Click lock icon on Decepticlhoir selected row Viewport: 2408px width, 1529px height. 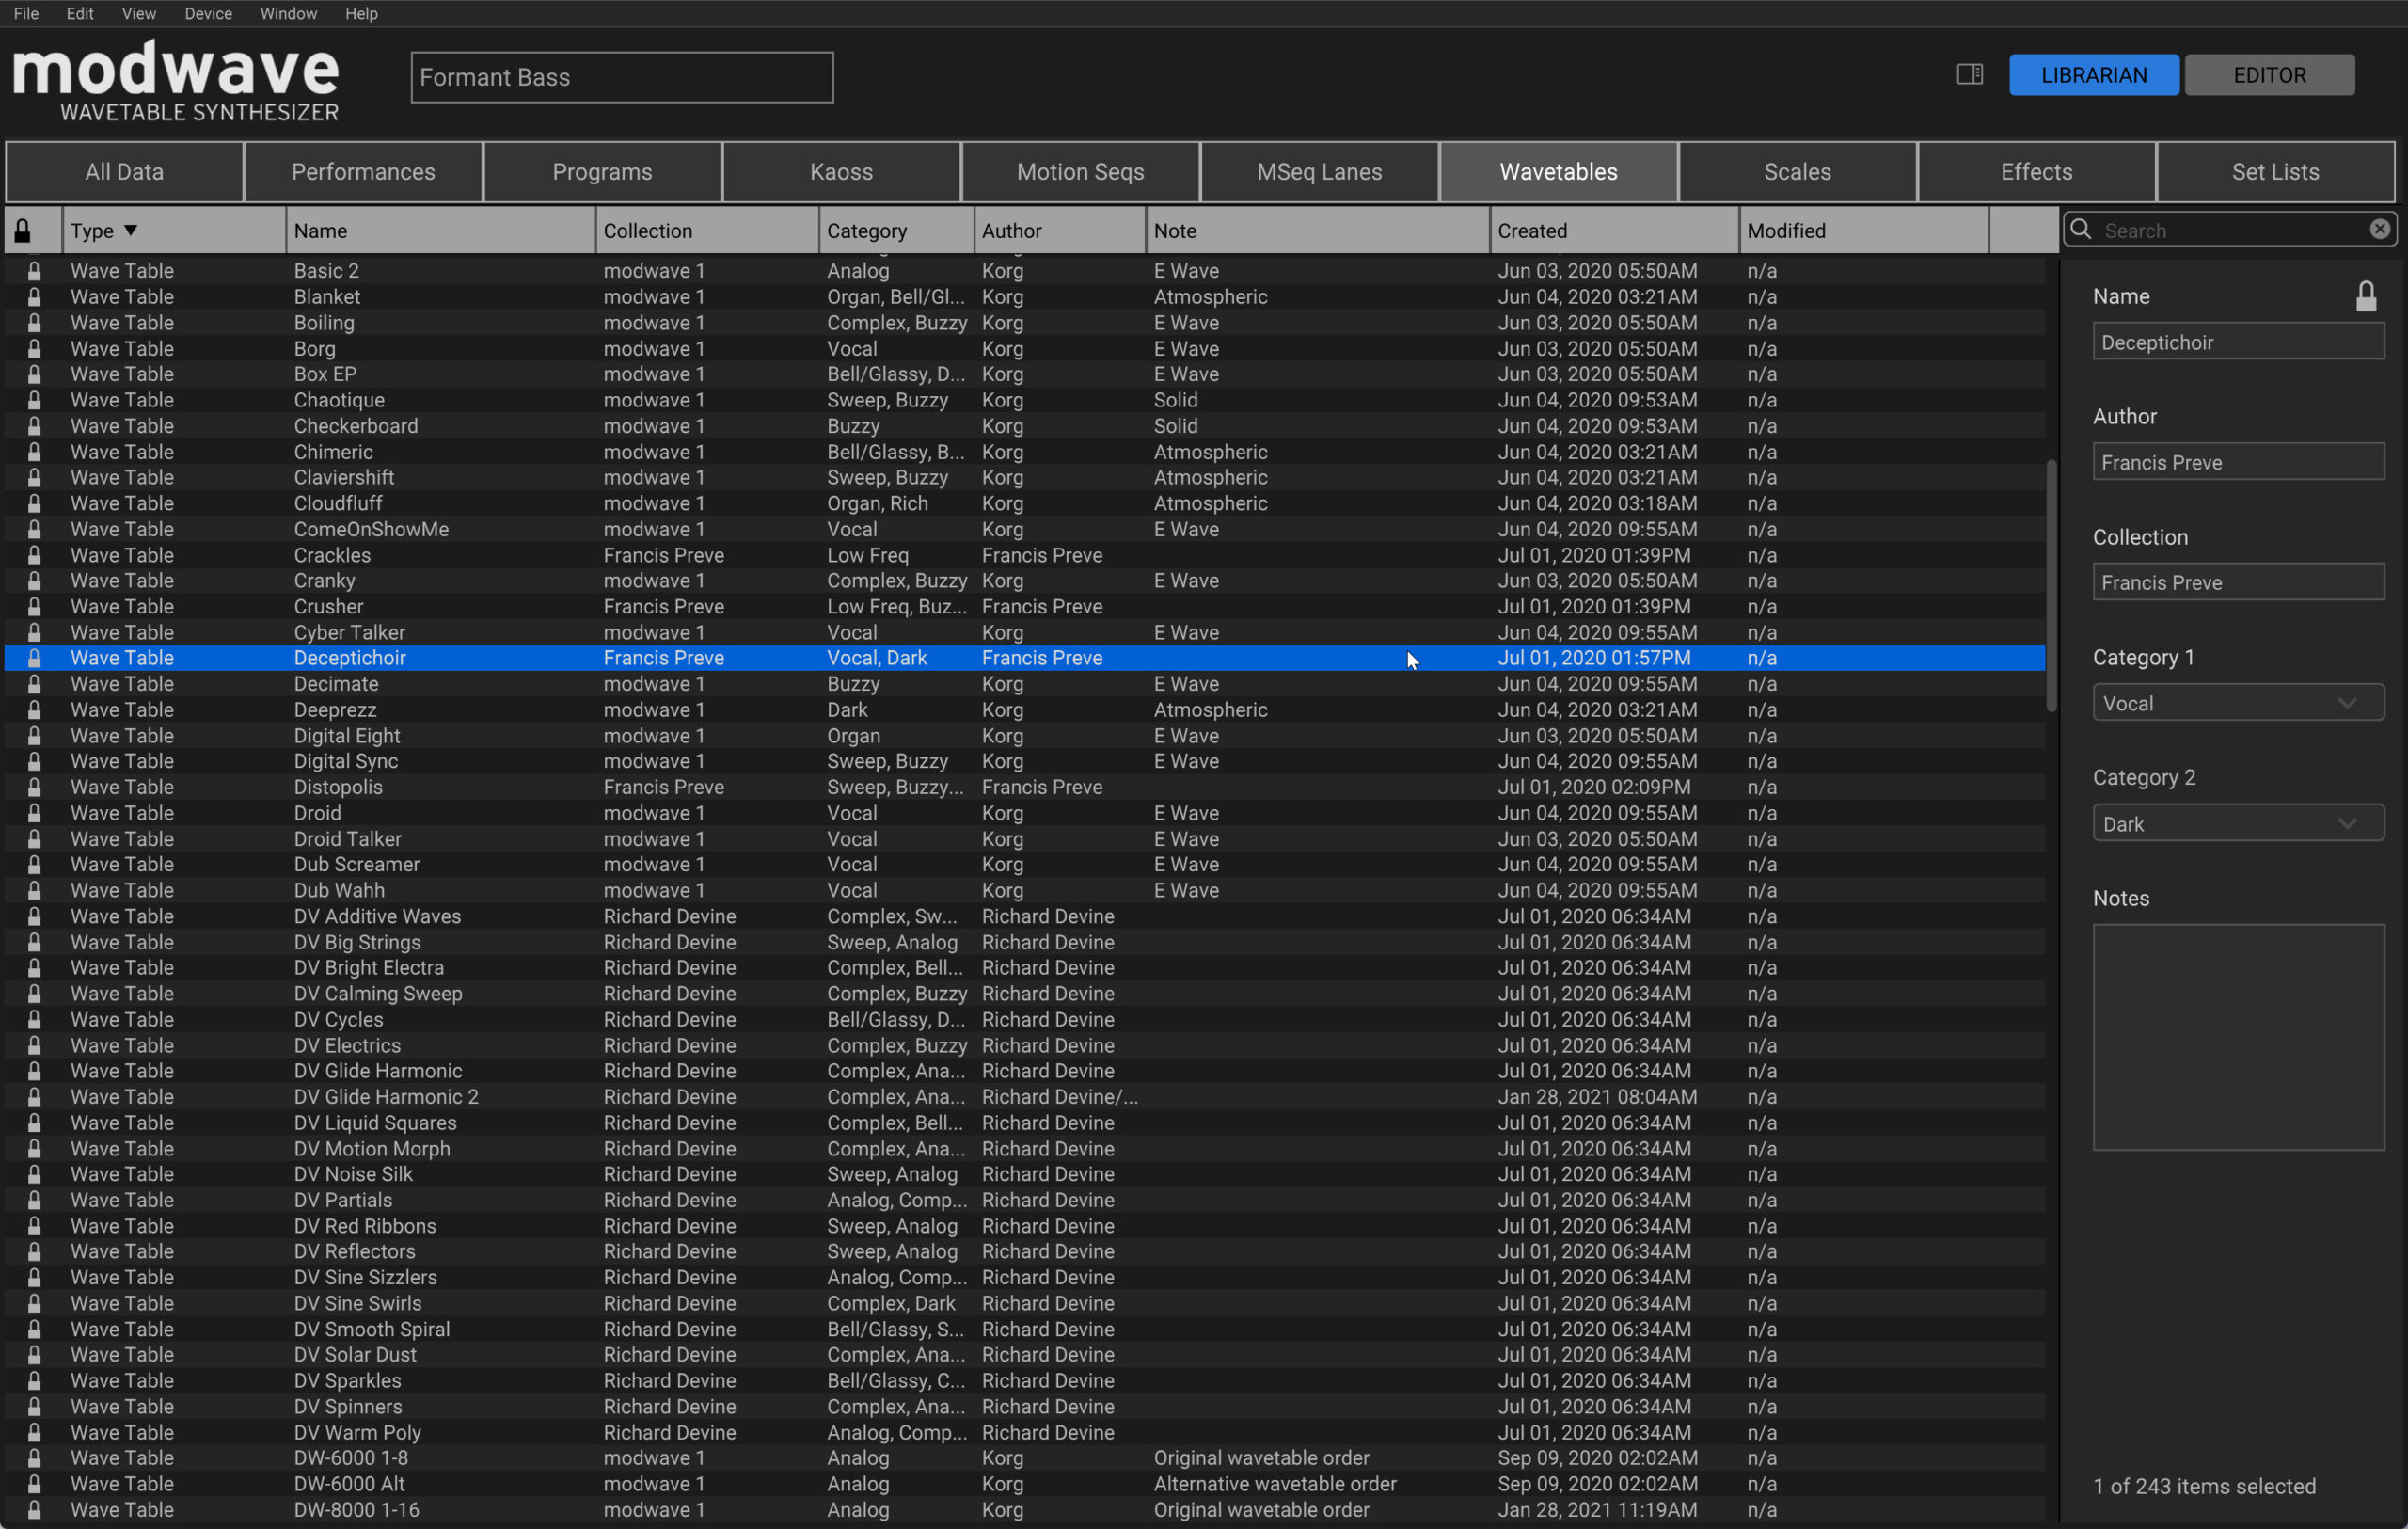click(34, 658)
